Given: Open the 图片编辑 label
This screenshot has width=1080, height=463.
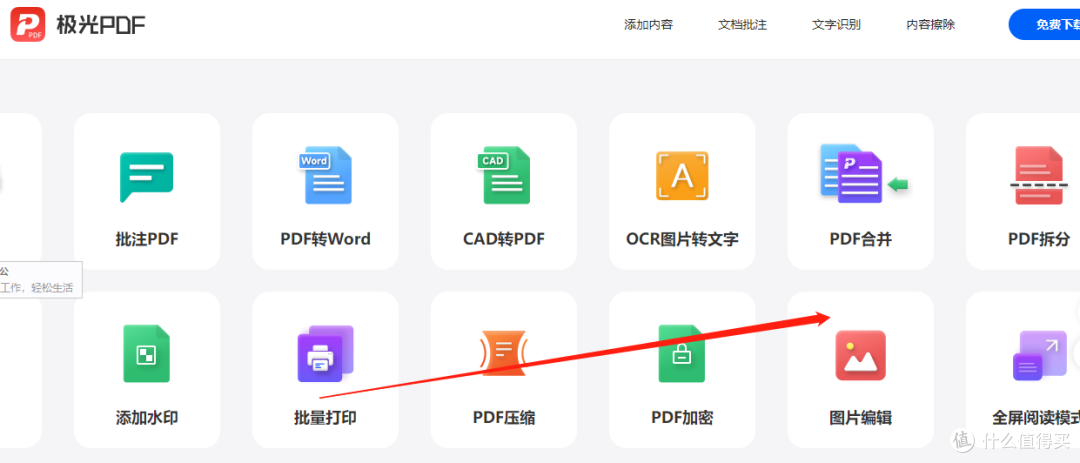Looking at the screenshot, I should [860, 418].
